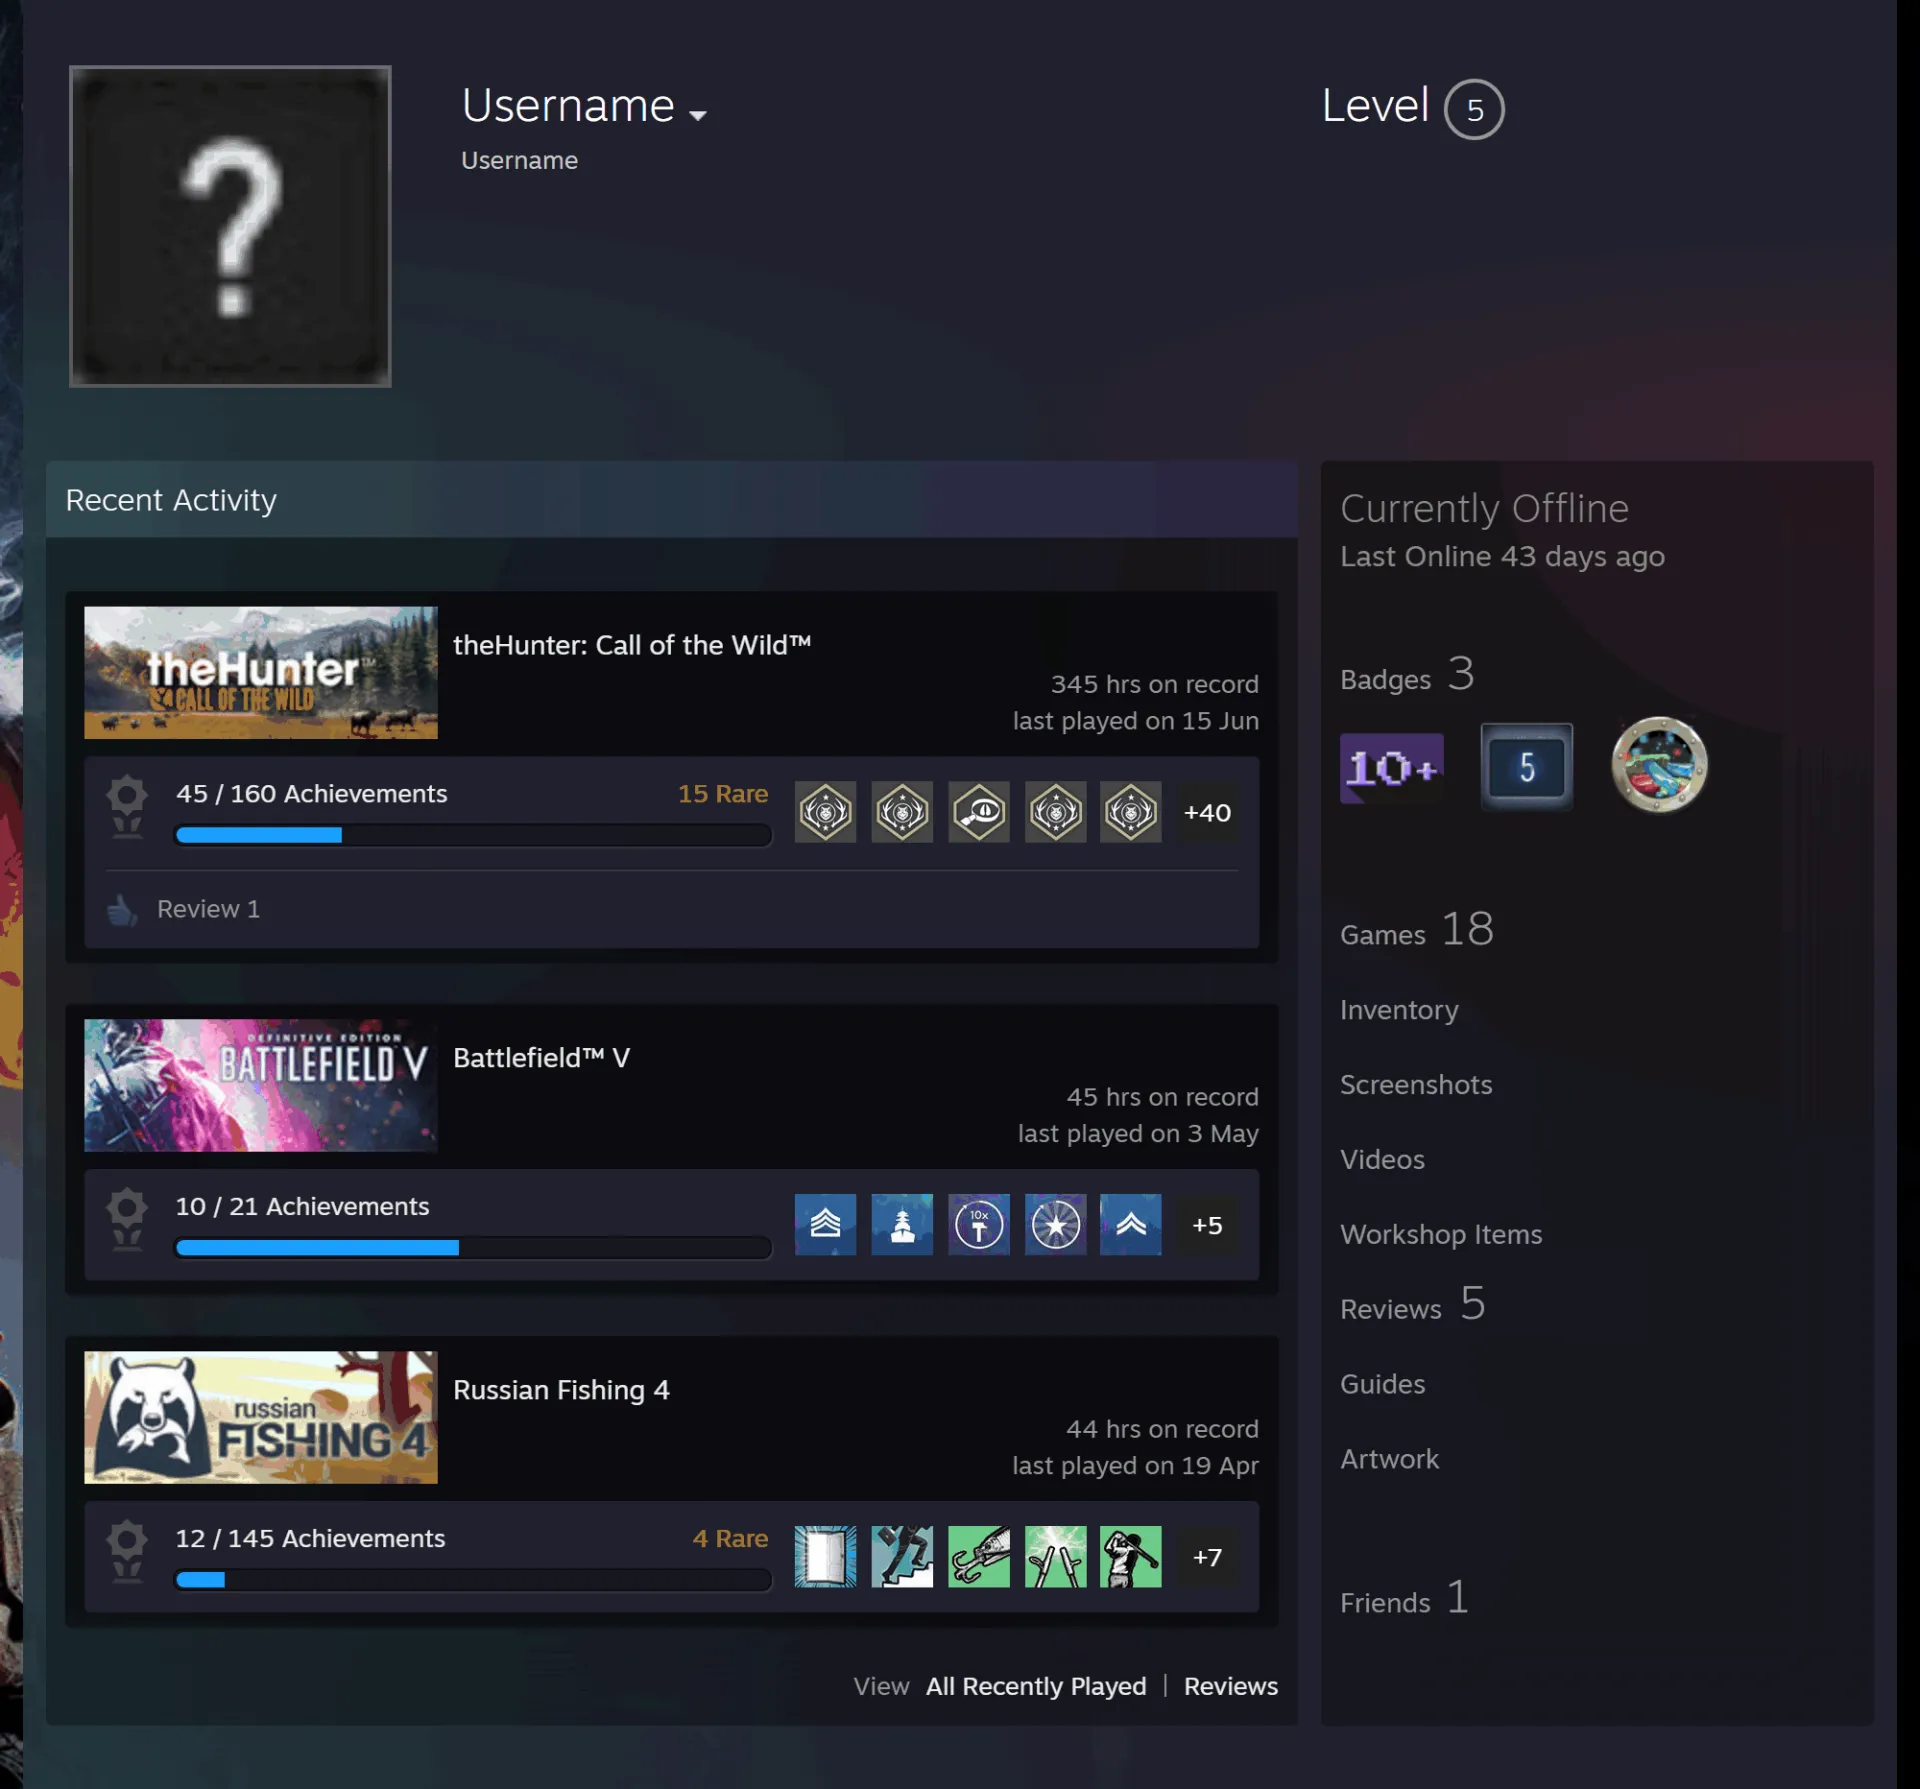Open the Reviews link beside All Recently Played
The width and height of the screenshot is (1920, 1789).
pos(1230,1686)
